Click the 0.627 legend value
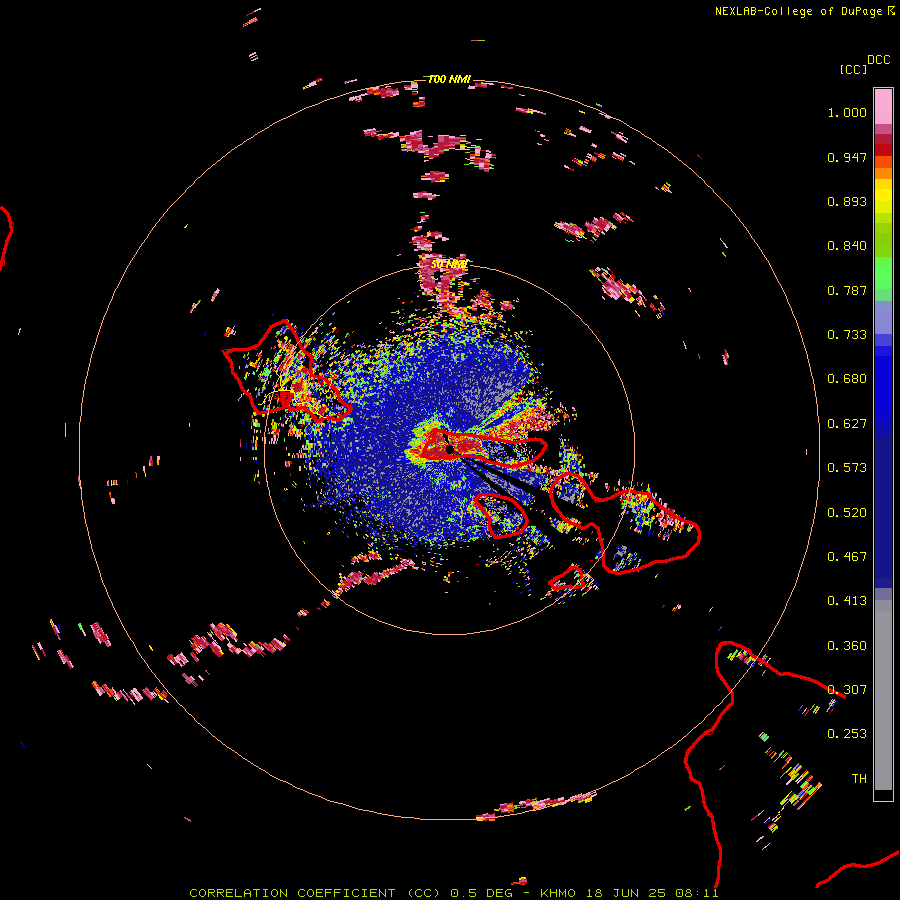The image size is (900, 900). pyautogui.click(x=847, y=424)
